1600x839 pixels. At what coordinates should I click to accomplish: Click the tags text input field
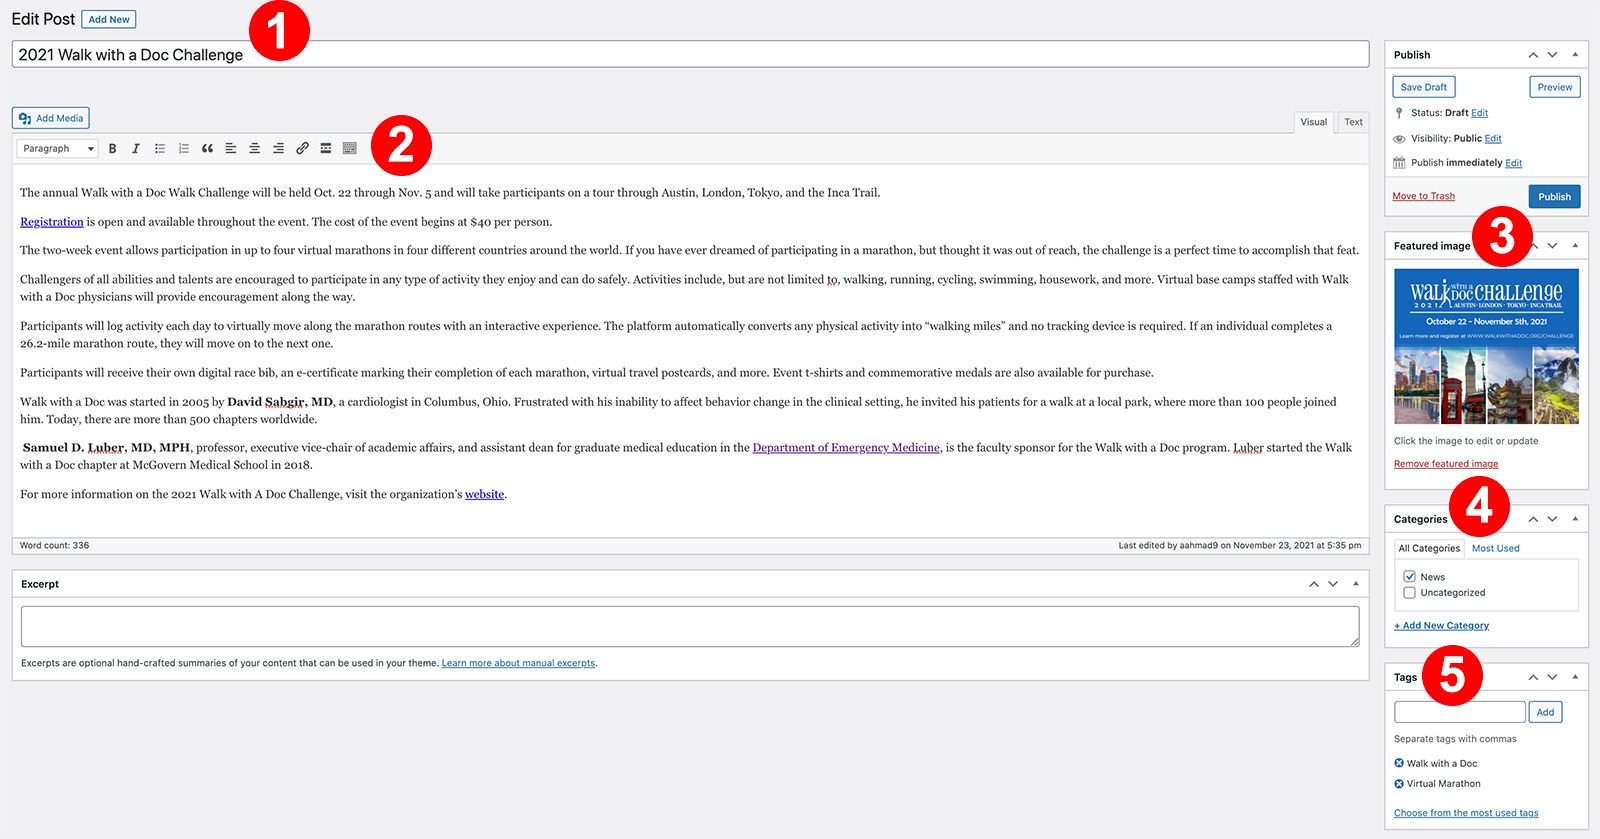(x=1459, y=712)
